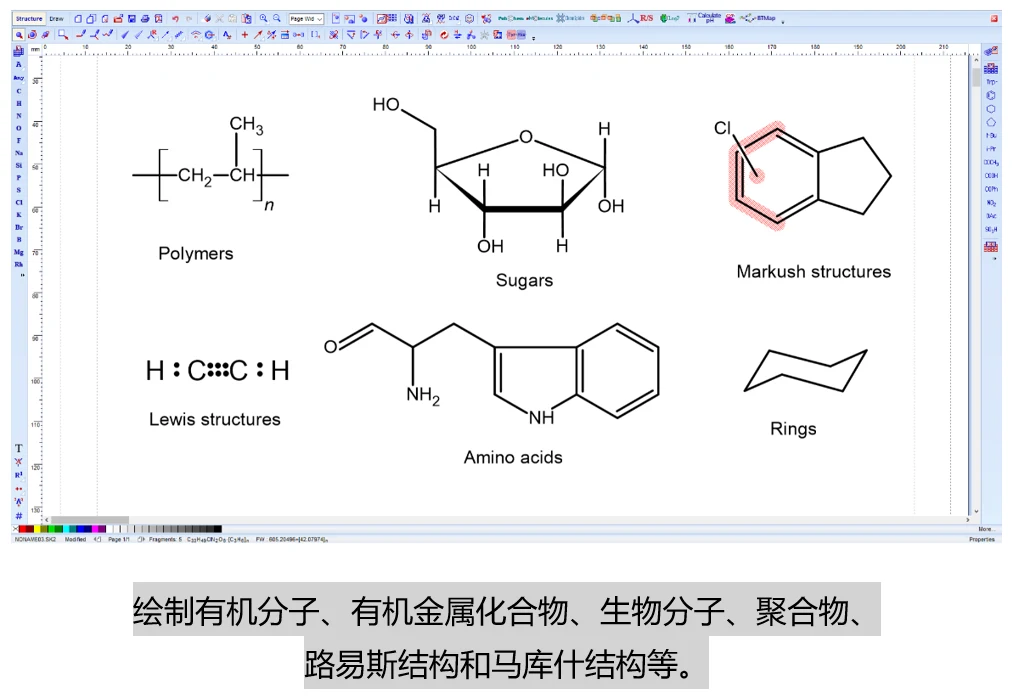Select the Br atom button

point(19,227)
